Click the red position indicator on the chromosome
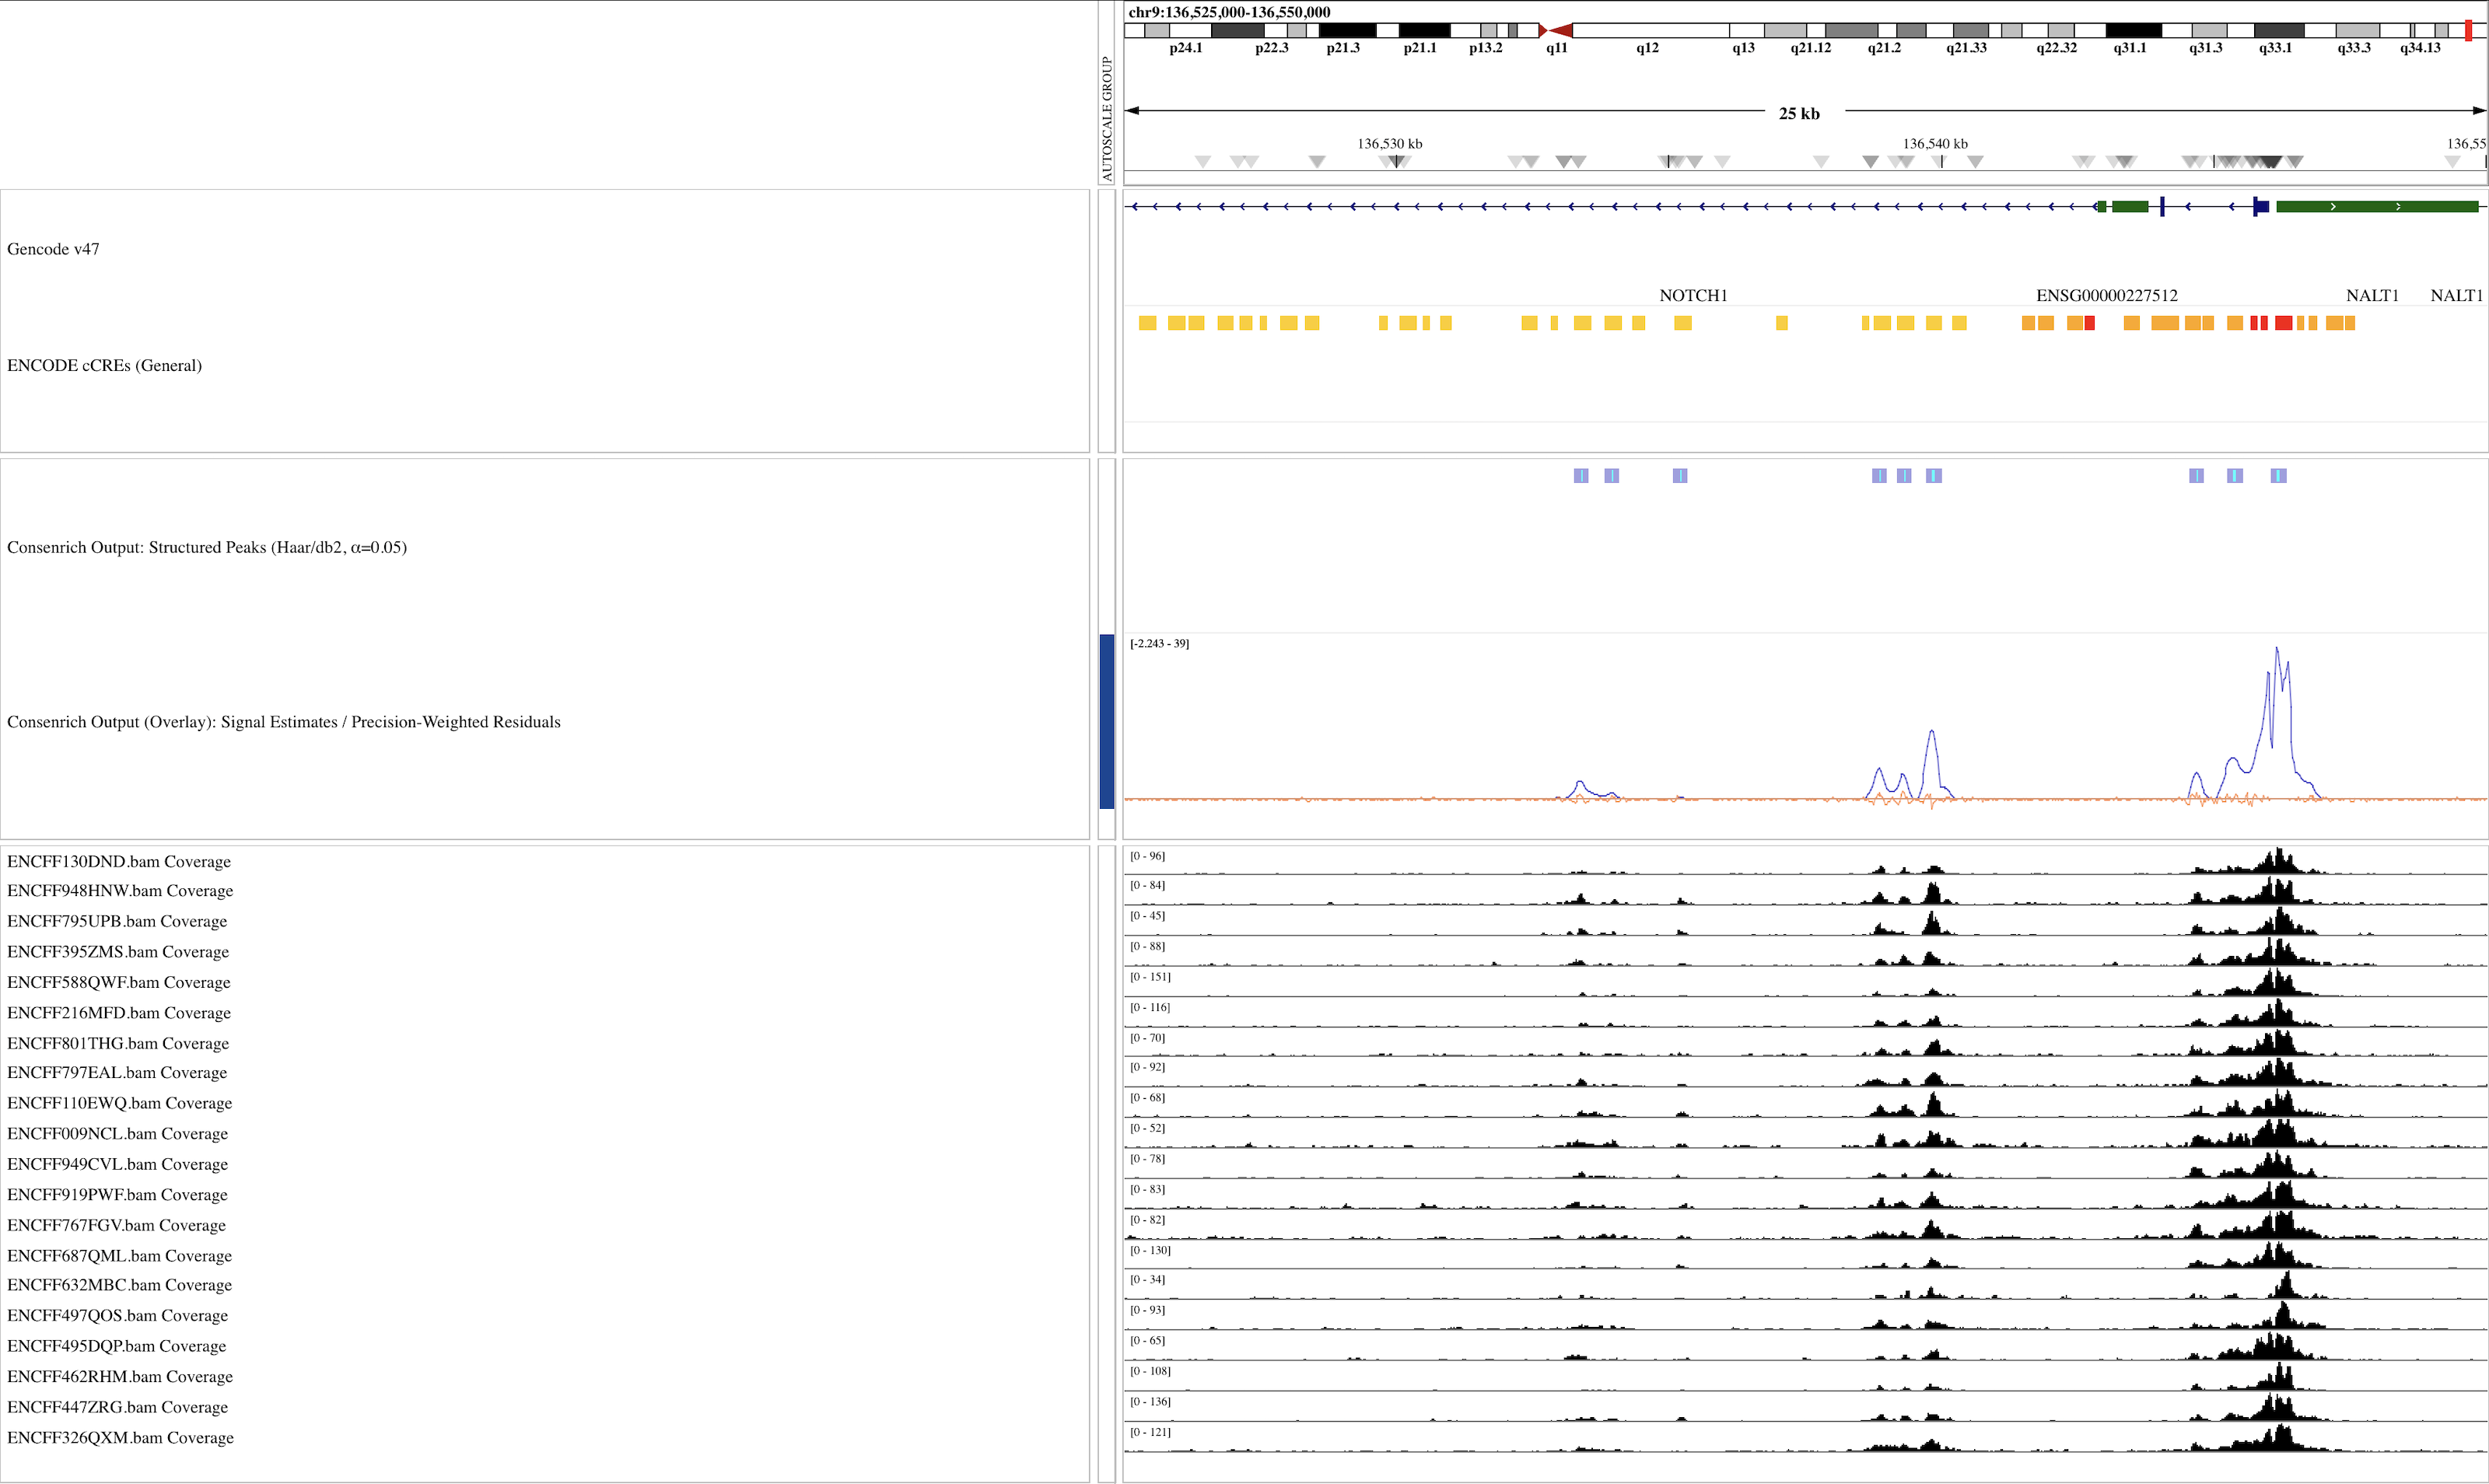 pos(2468,30)
